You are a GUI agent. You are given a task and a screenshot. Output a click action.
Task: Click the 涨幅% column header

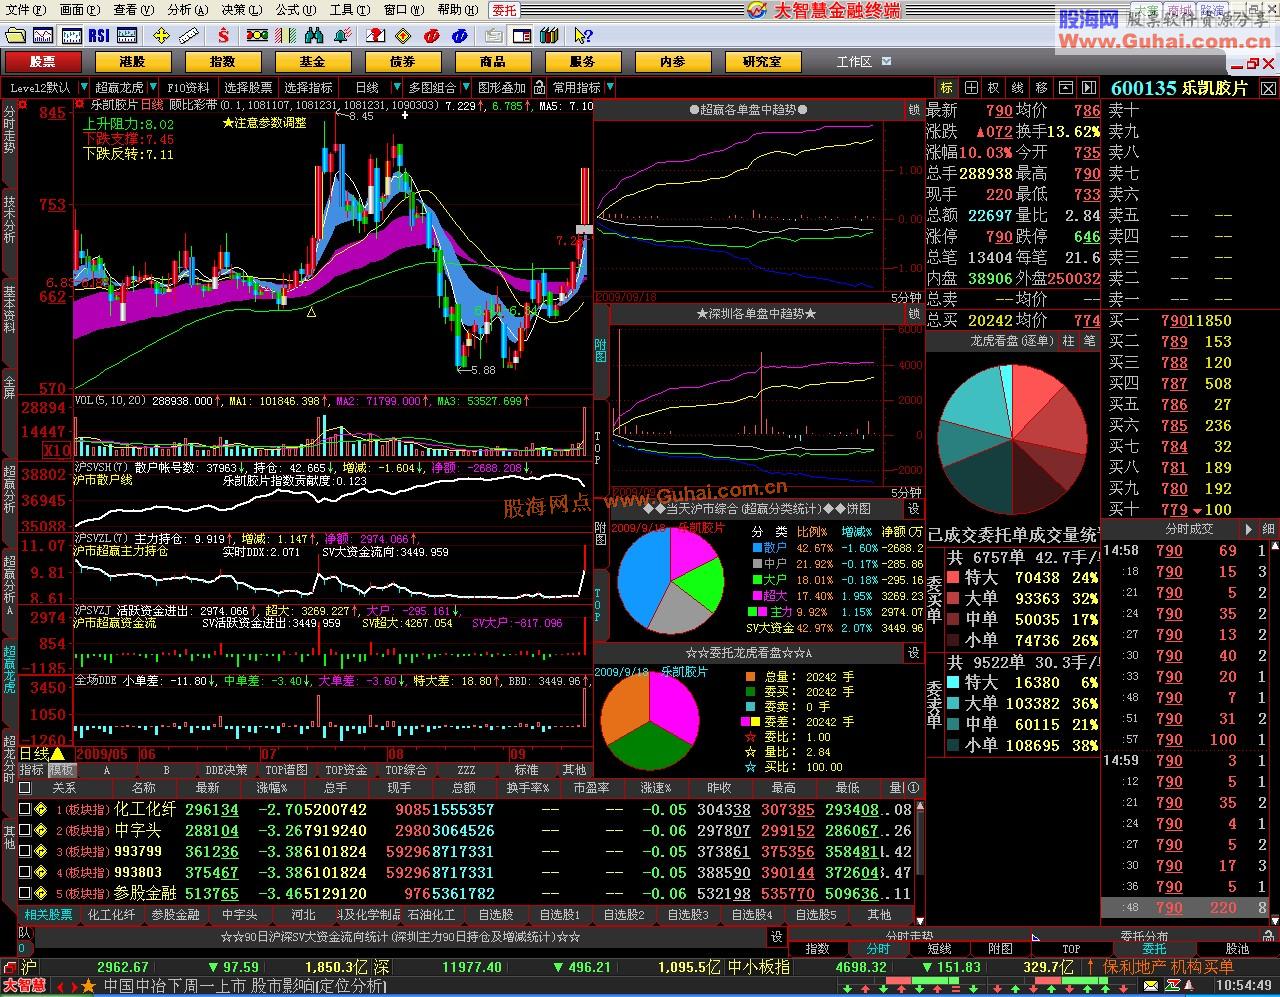point(272,788)
